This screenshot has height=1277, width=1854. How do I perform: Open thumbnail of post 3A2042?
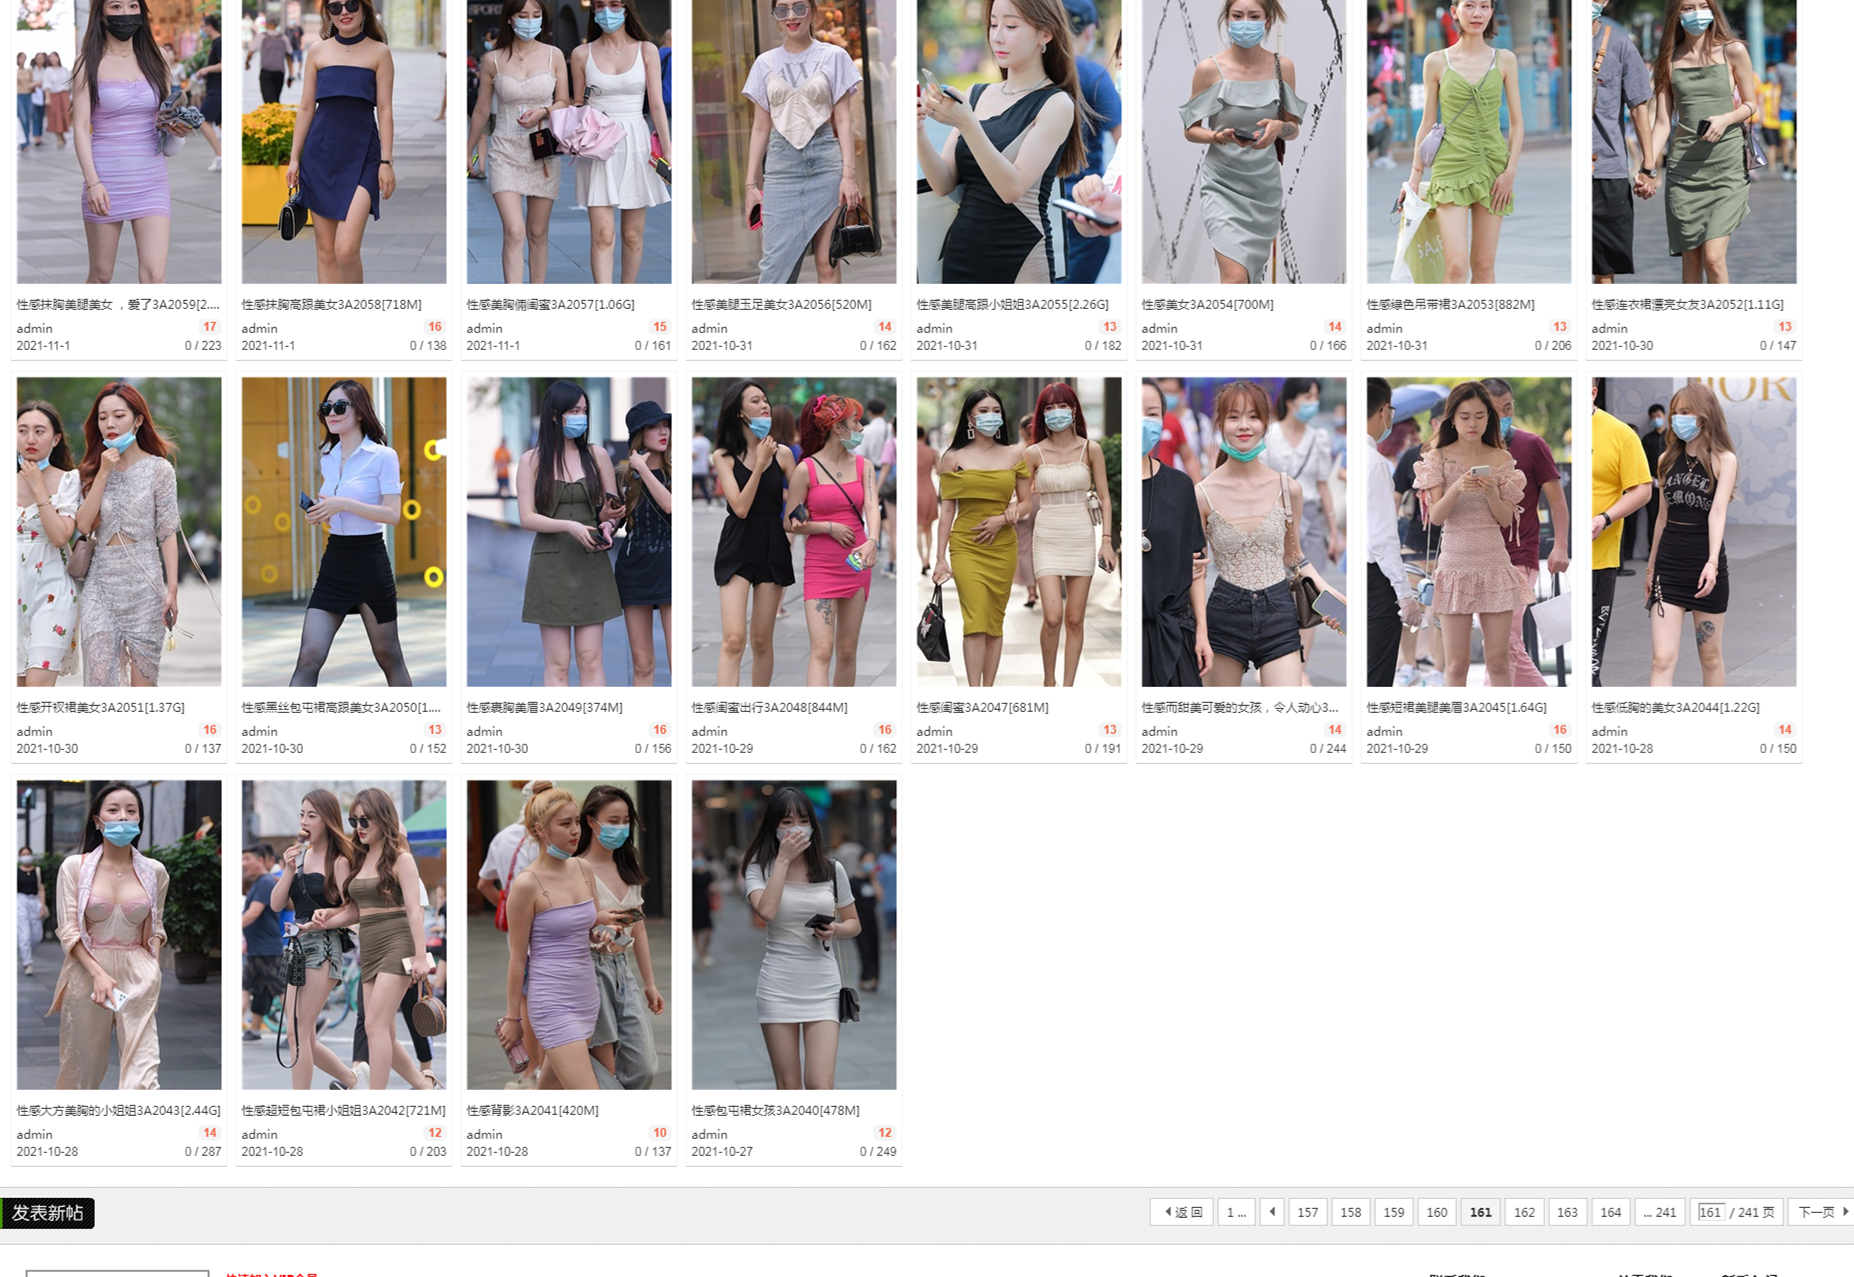[344, 935]
